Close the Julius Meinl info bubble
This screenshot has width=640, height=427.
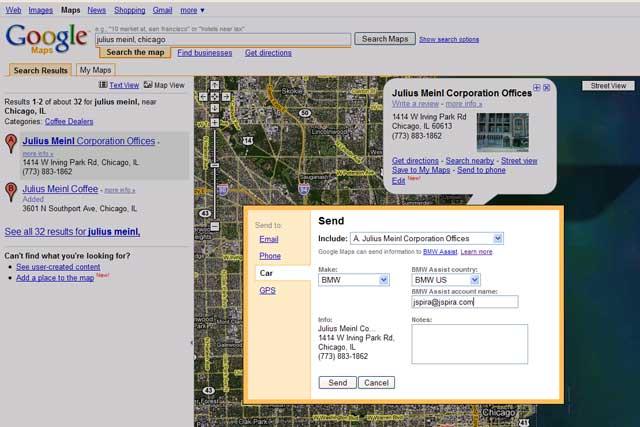(x=547, y=88)
